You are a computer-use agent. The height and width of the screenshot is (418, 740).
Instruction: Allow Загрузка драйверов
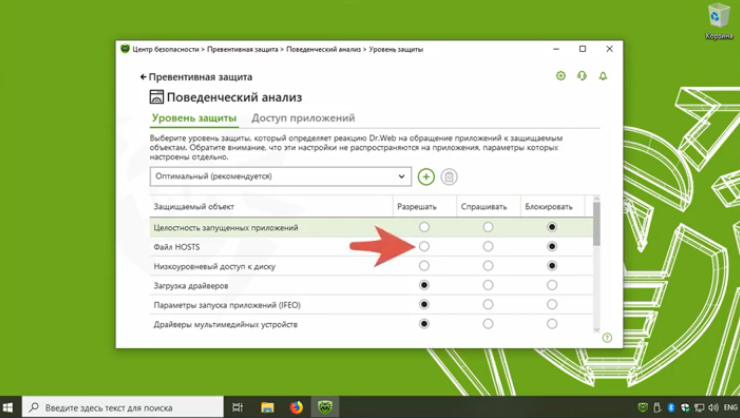point(424,285)
